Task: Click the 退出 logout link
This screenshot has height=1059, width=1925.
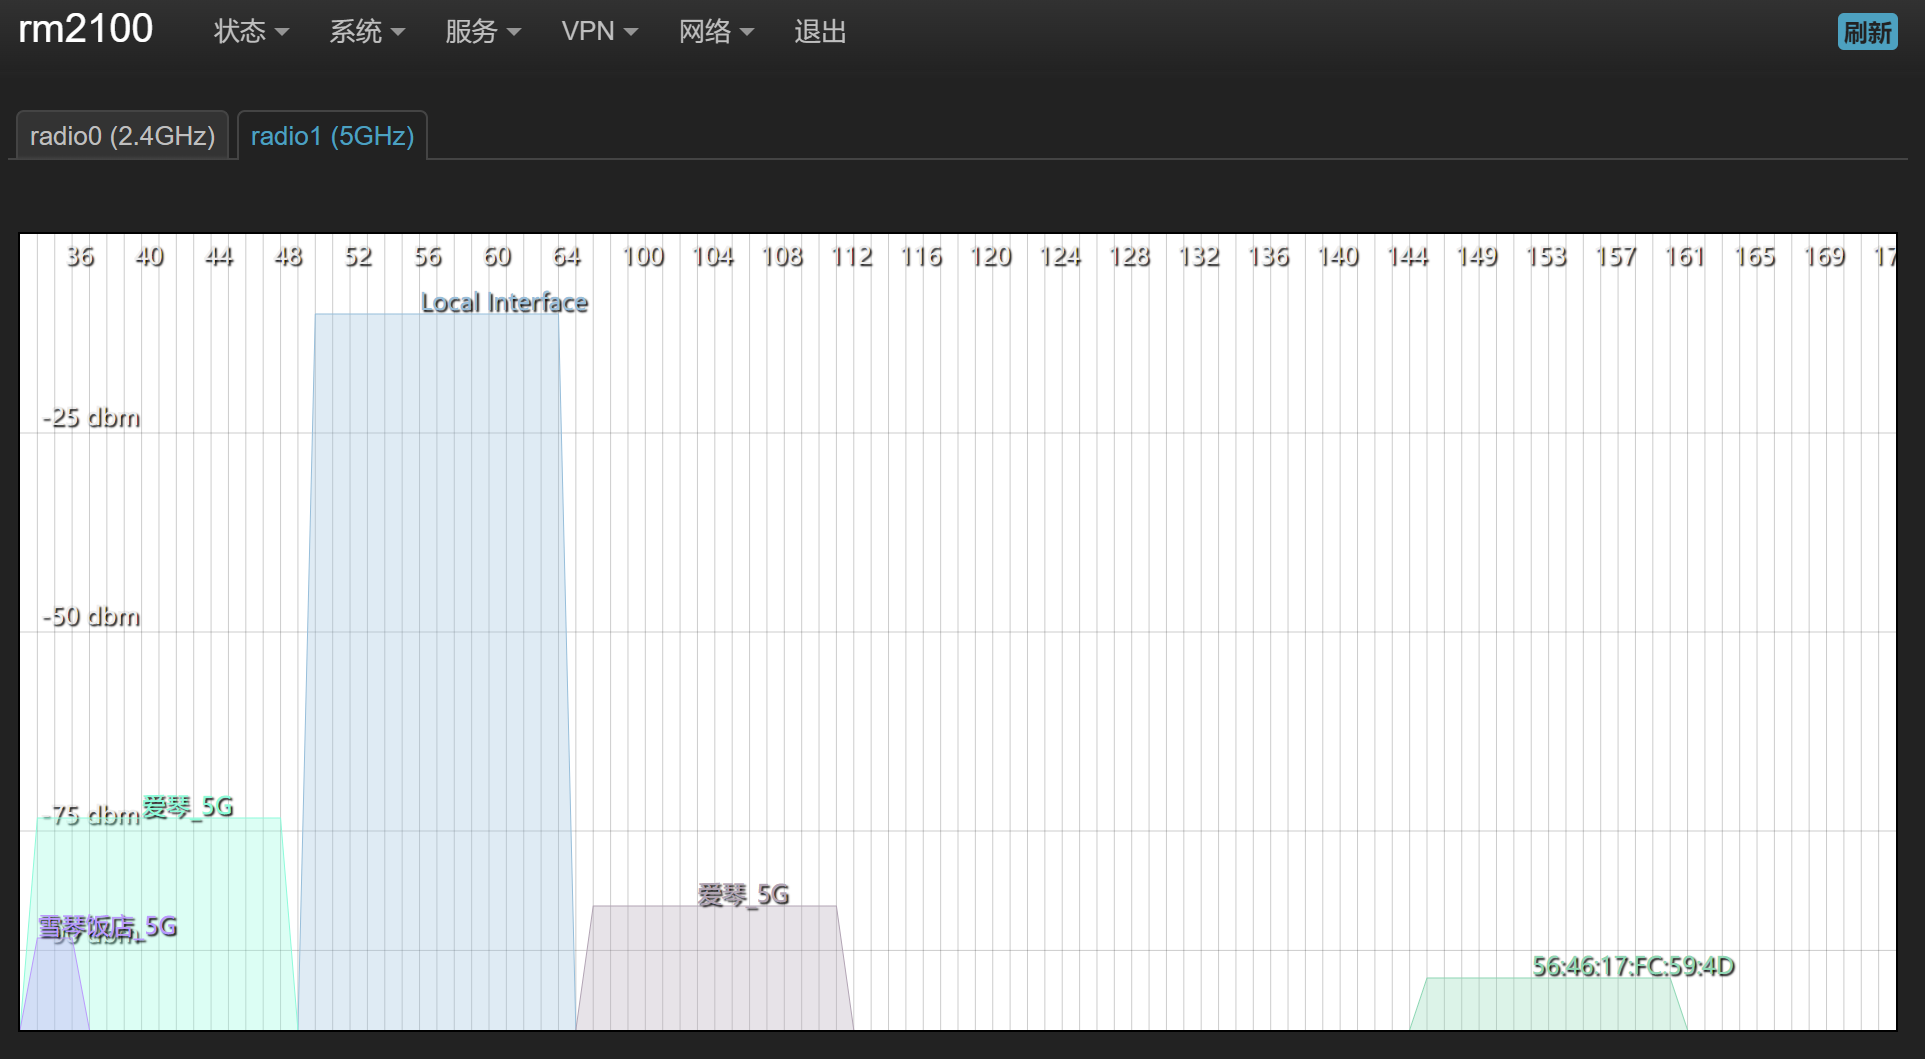Action: tap(820, 32)
